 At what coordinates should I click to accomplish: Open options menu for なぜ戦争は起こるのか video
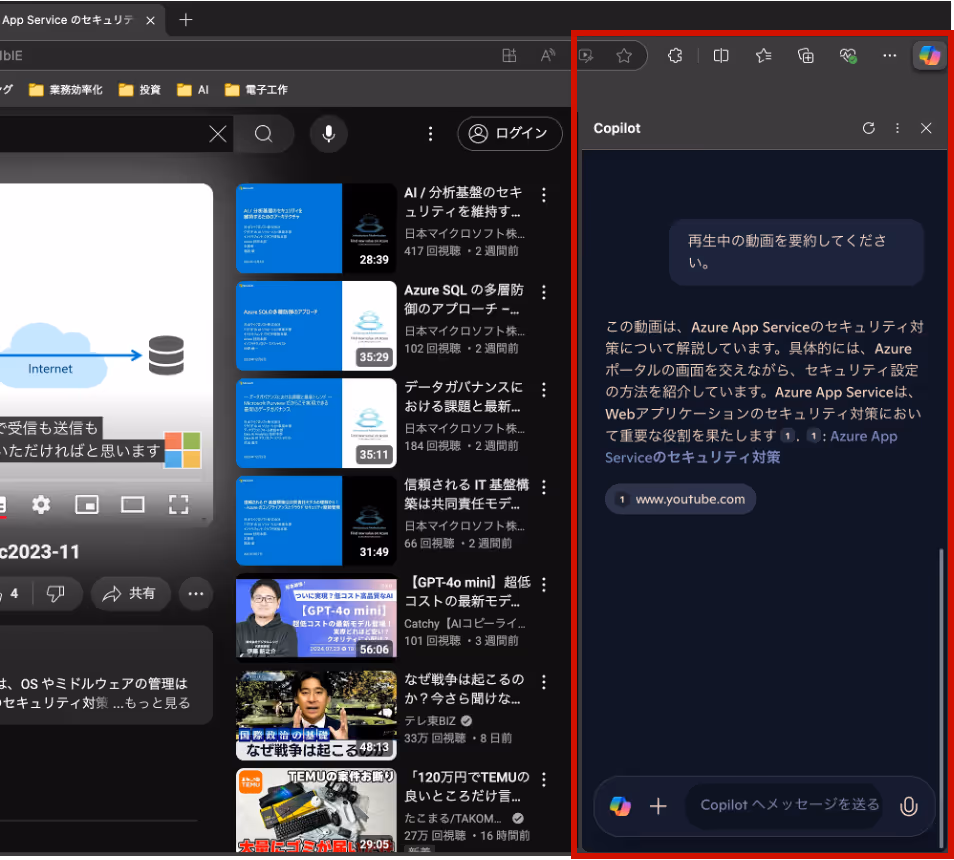(544, 682)
